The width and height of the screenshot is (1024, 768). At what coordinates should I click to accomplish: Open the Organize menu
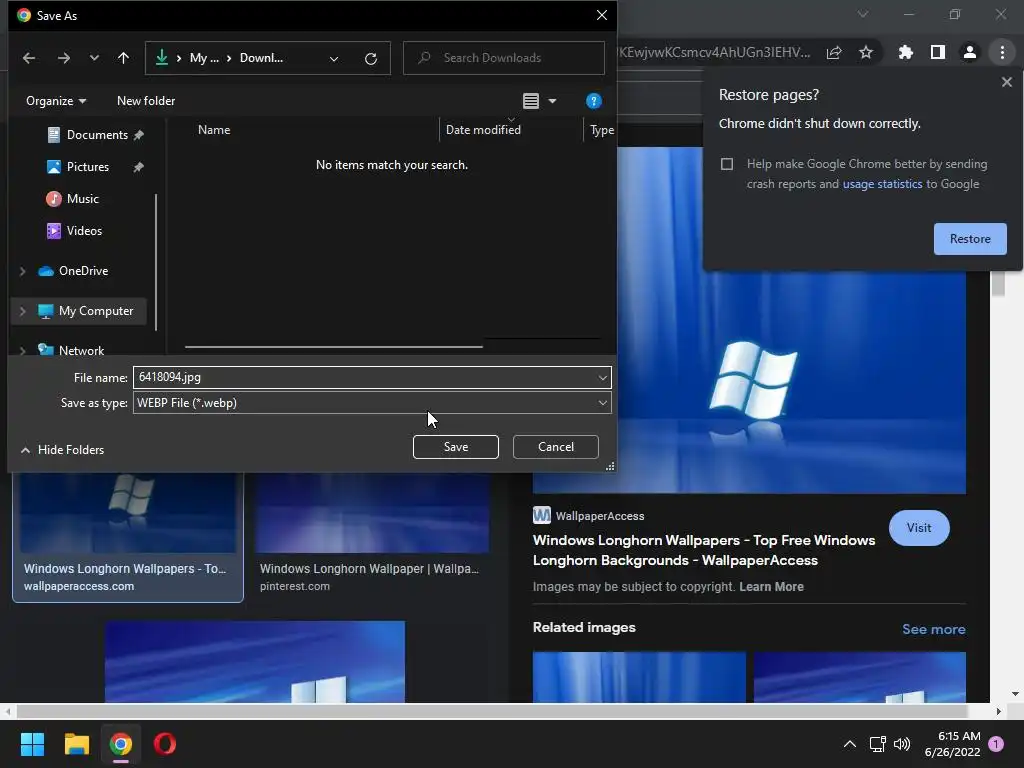click(56, 101)
